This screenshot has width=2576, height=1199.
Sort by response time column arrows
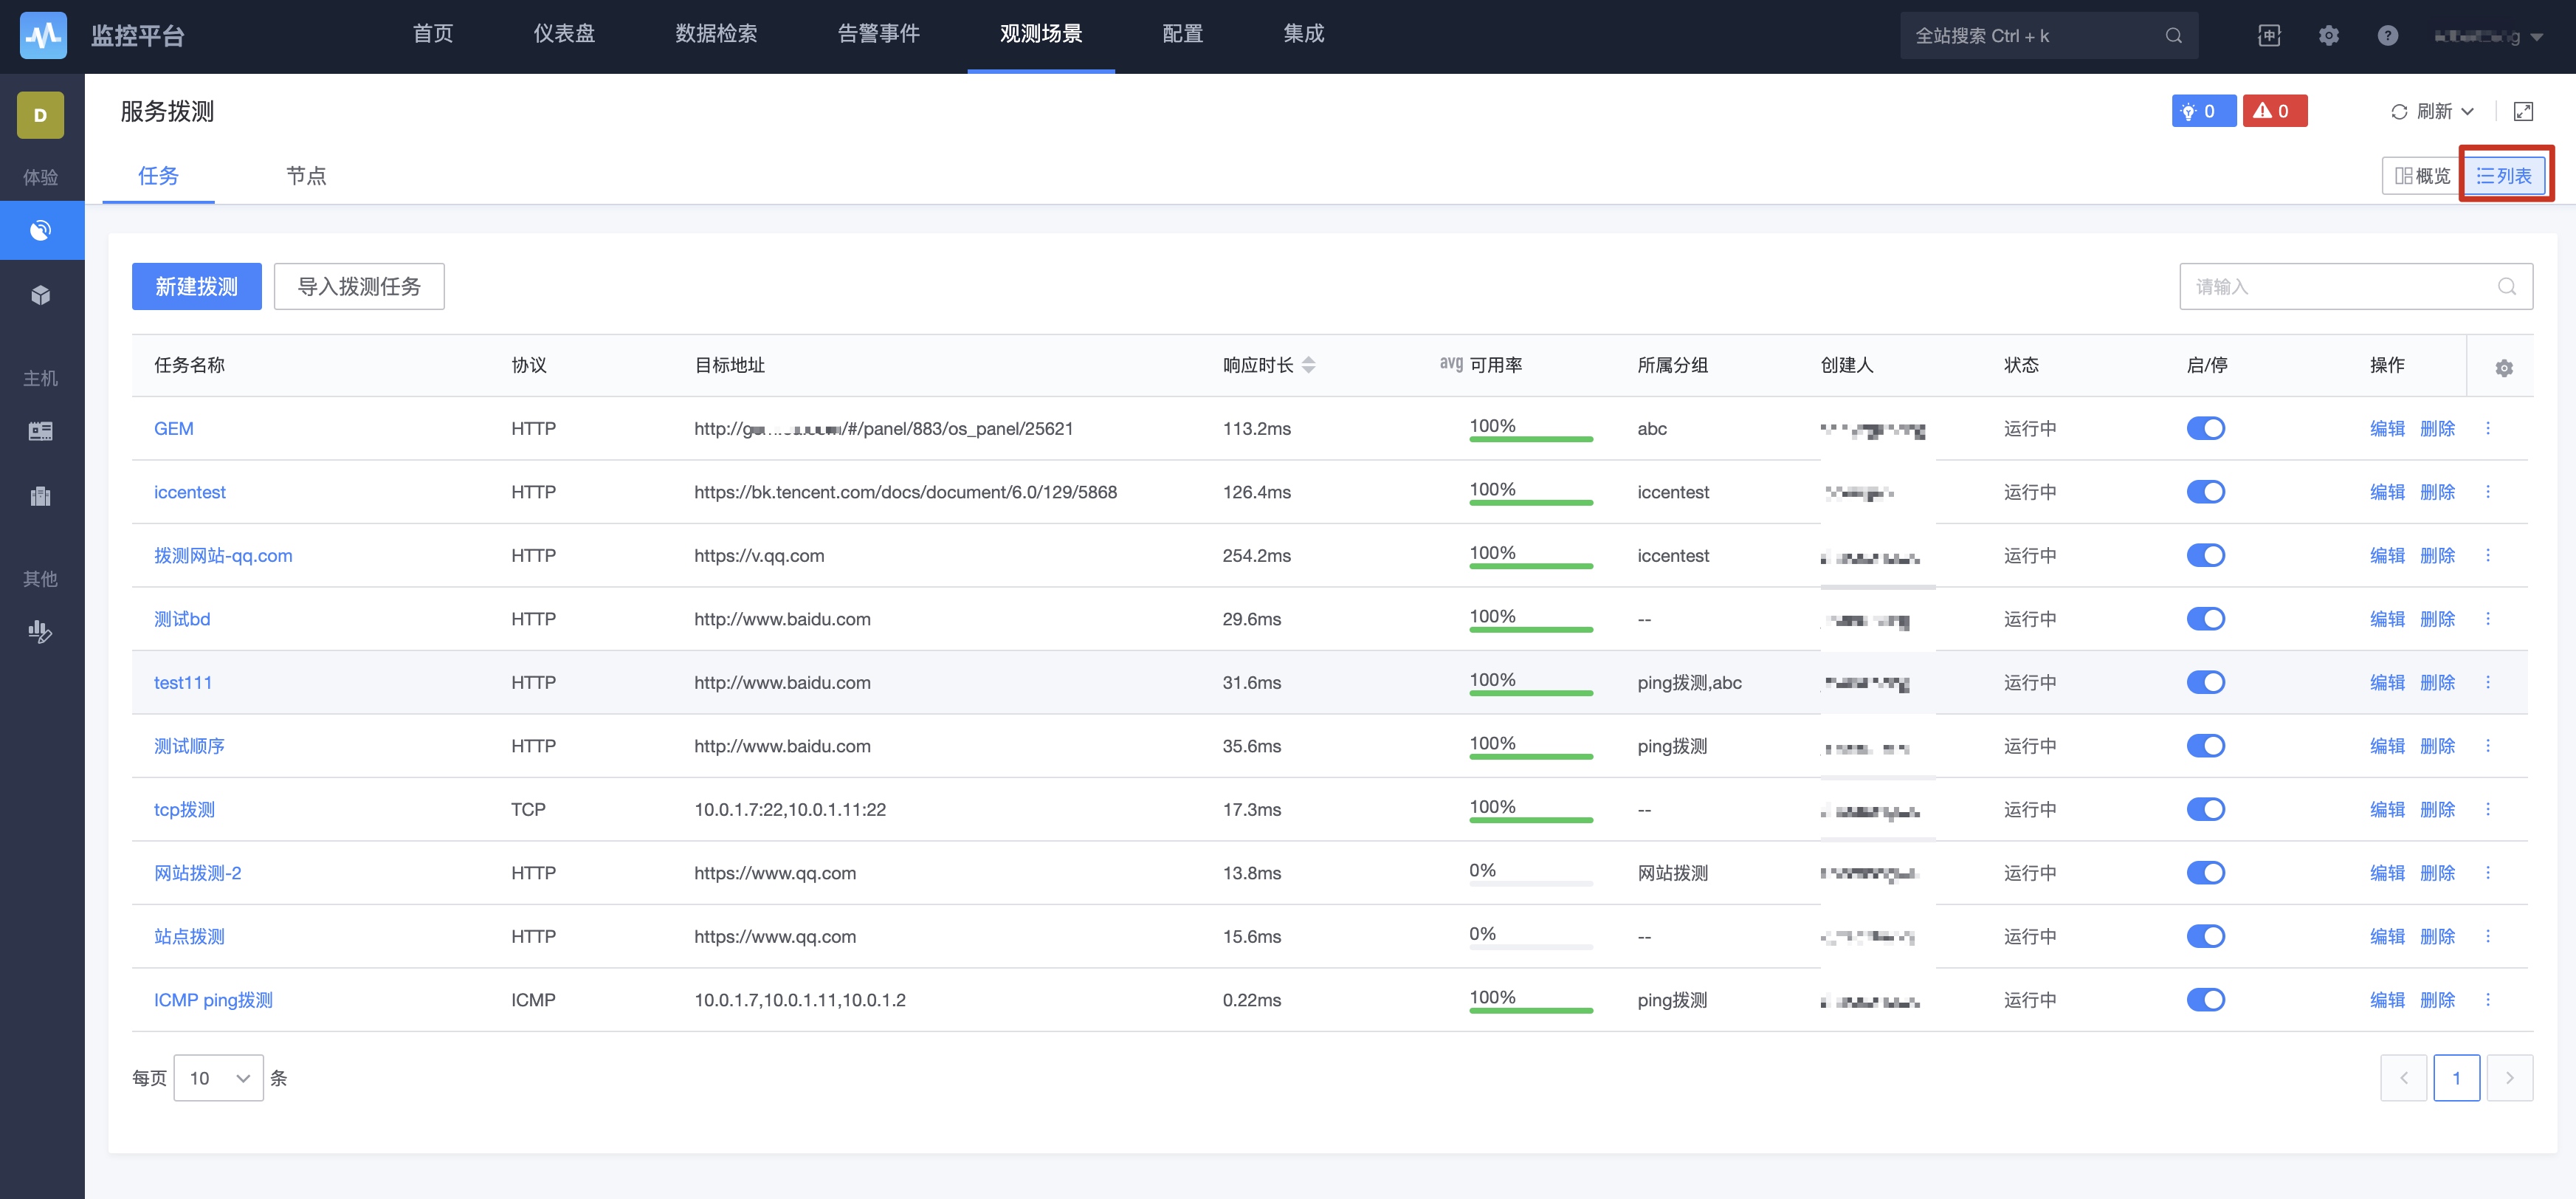pyautogui.click(x=1308, y=365)
